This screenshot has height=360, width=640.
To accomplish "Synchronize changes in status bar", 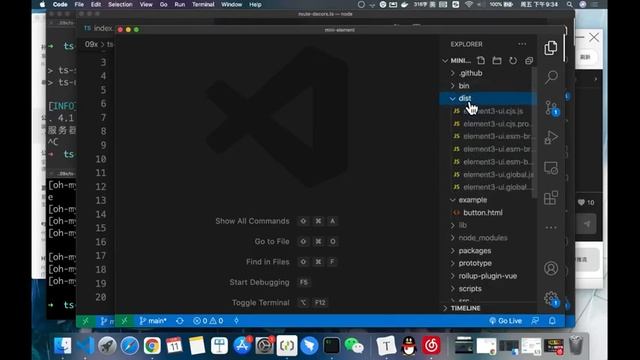I will [180, 321].
